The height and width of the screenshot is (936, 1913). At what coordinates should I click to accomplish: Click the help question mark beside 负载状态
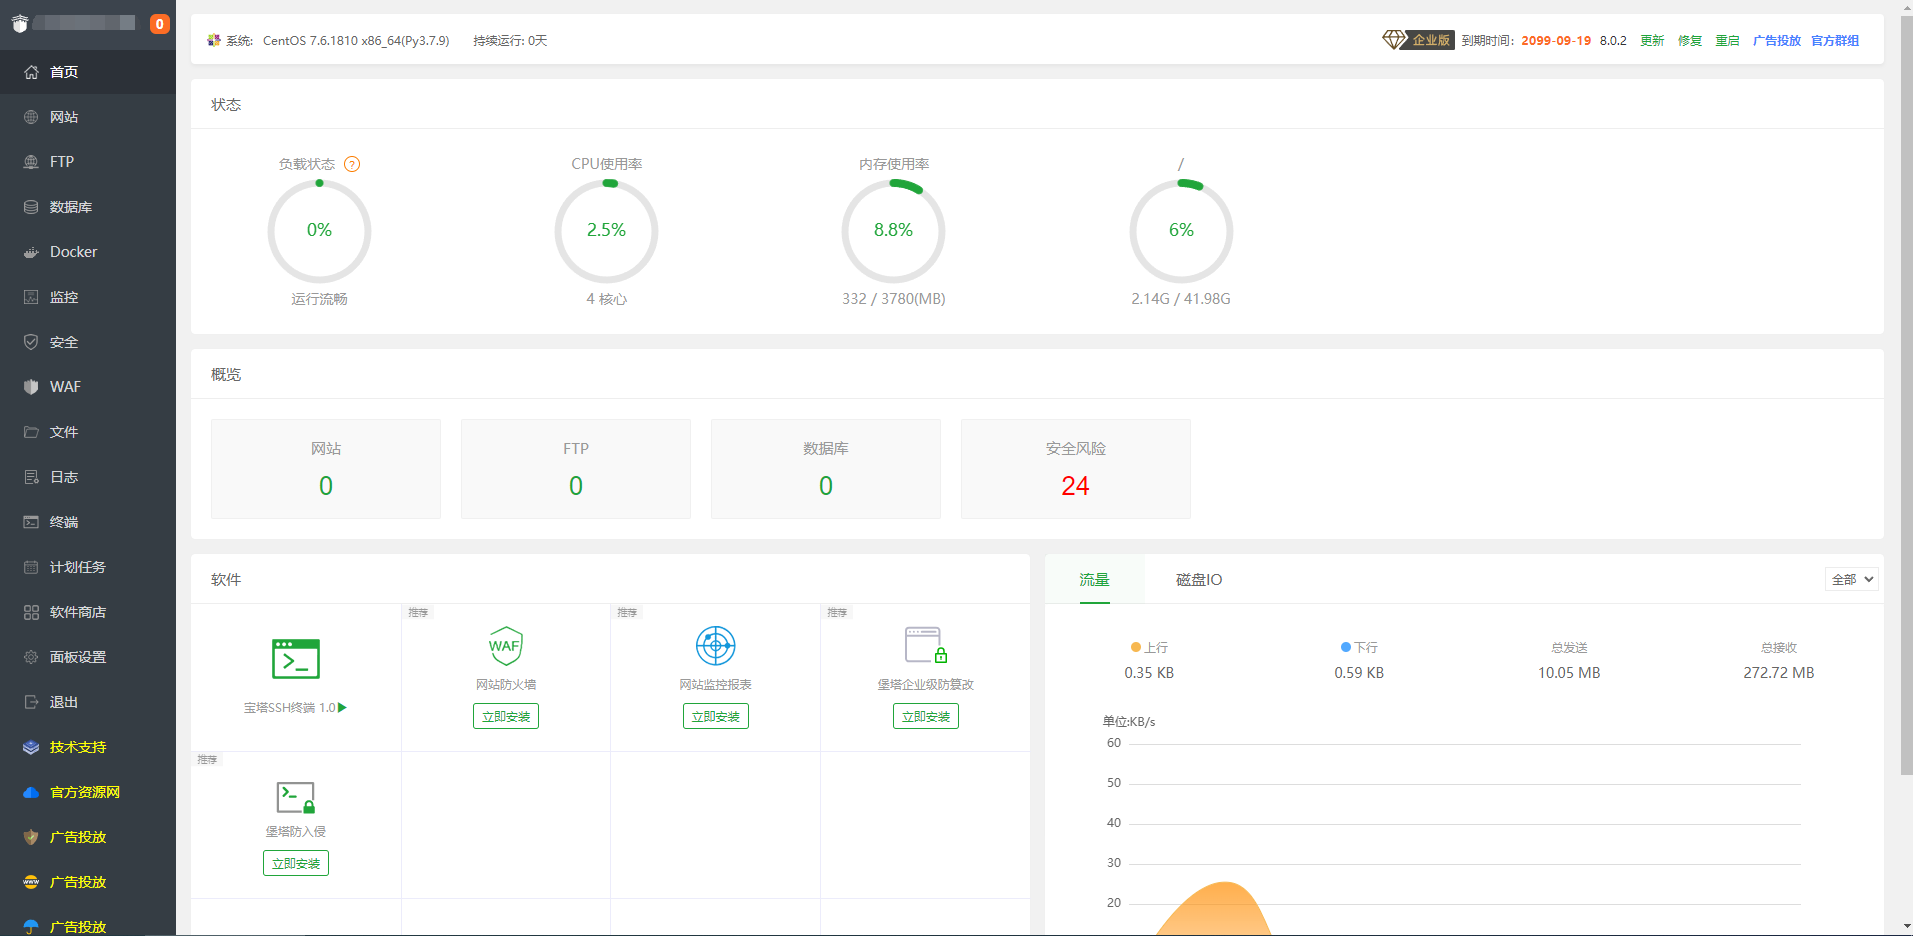pyautogui.click(x=352, y=164)
